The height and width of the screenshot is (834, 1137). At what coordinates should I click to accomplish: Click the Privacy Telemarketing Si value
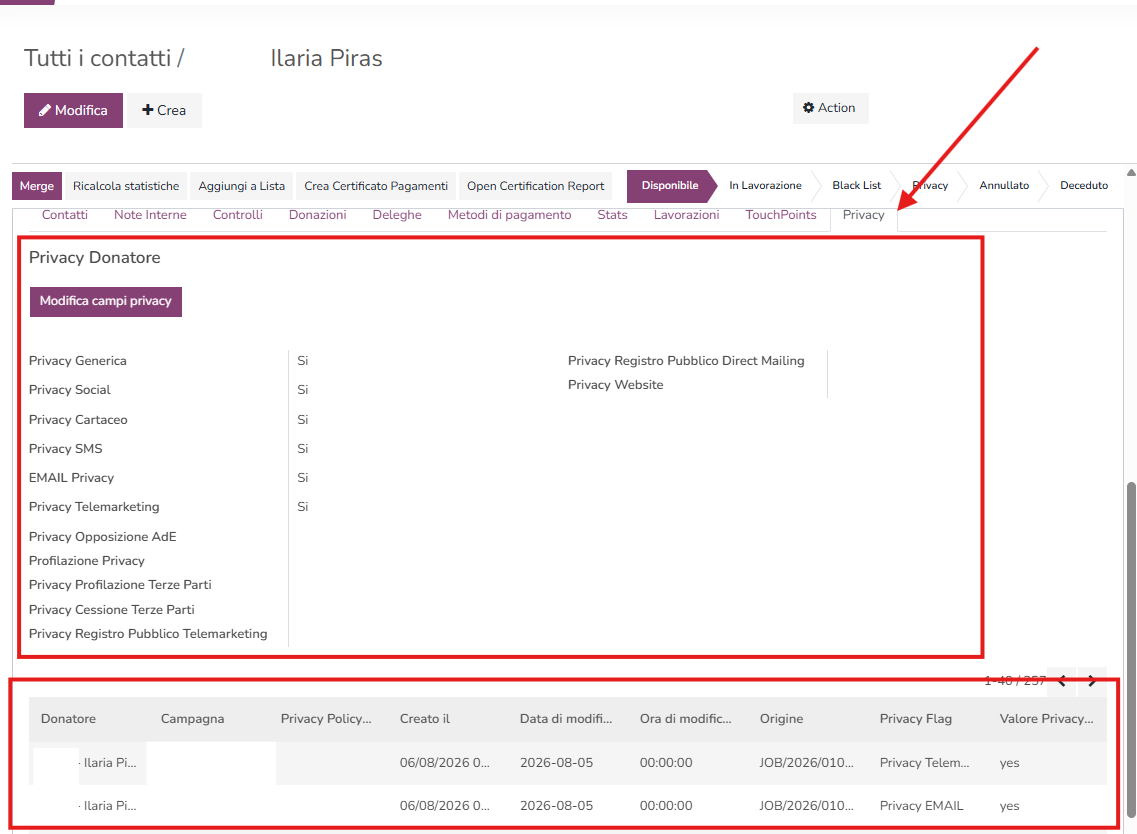click(302, 507)
